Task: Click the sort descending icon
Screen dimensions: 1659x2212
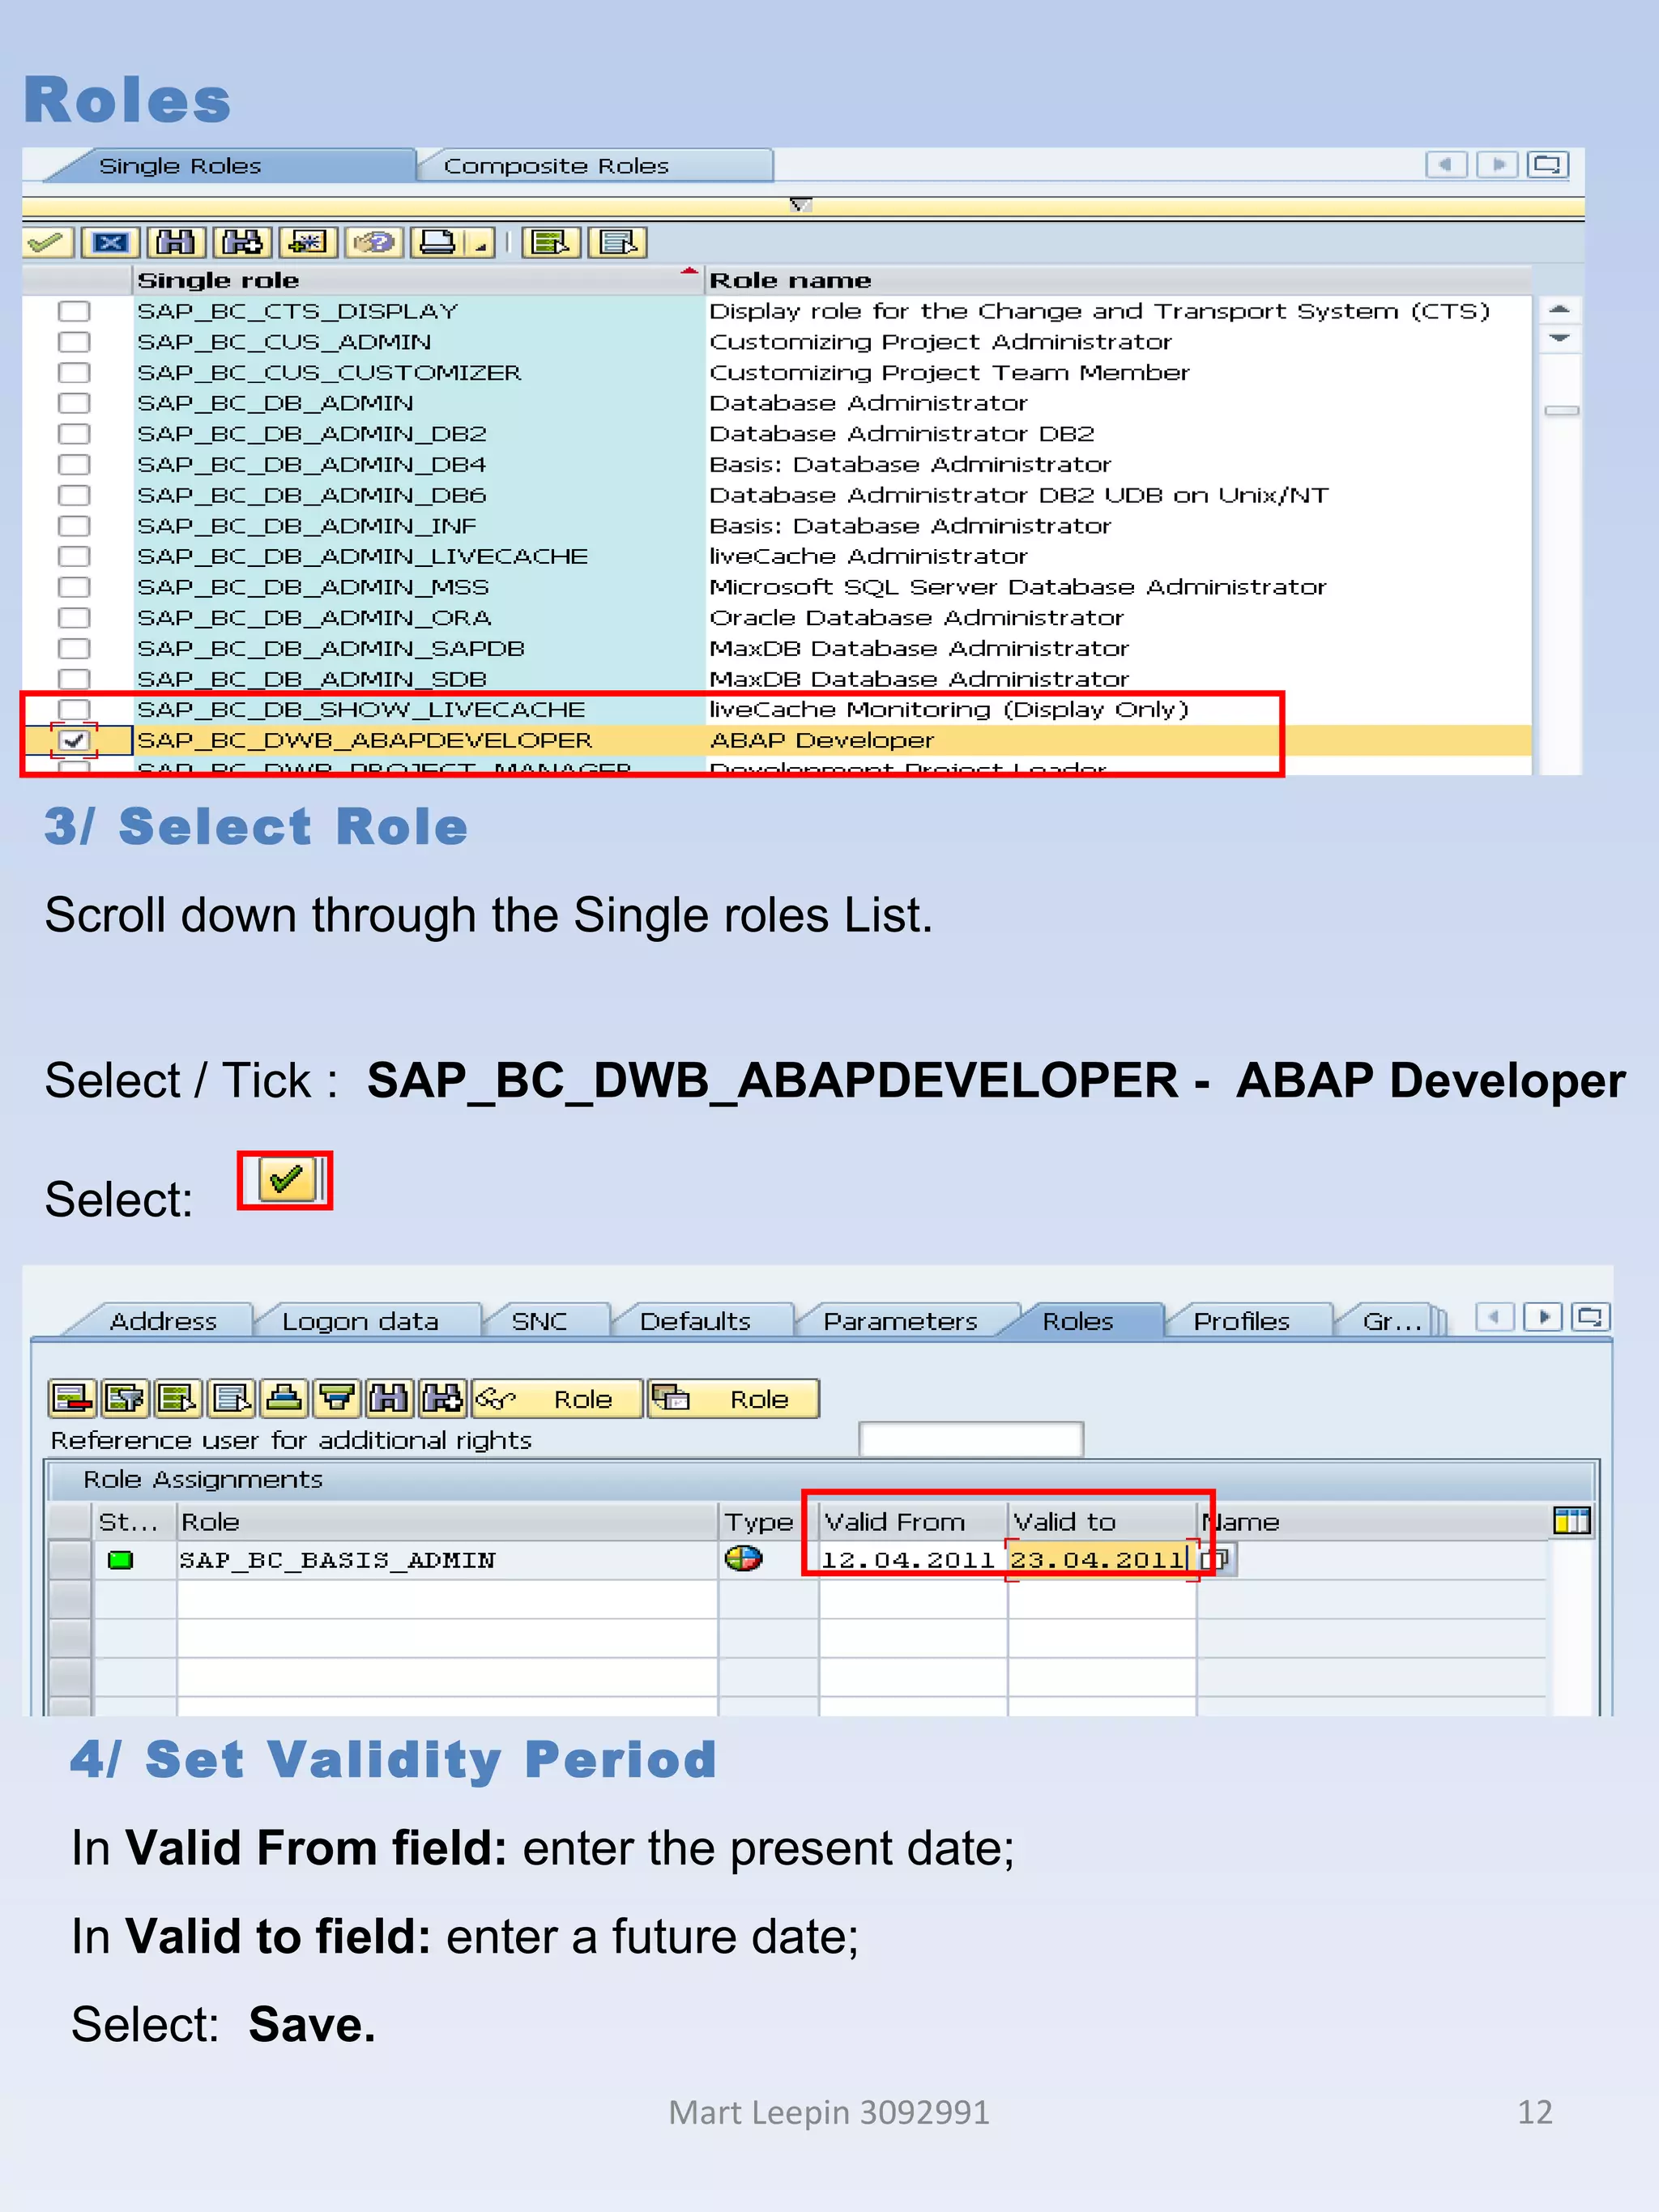Action: pyautogui.click(x=337, y=1398)
